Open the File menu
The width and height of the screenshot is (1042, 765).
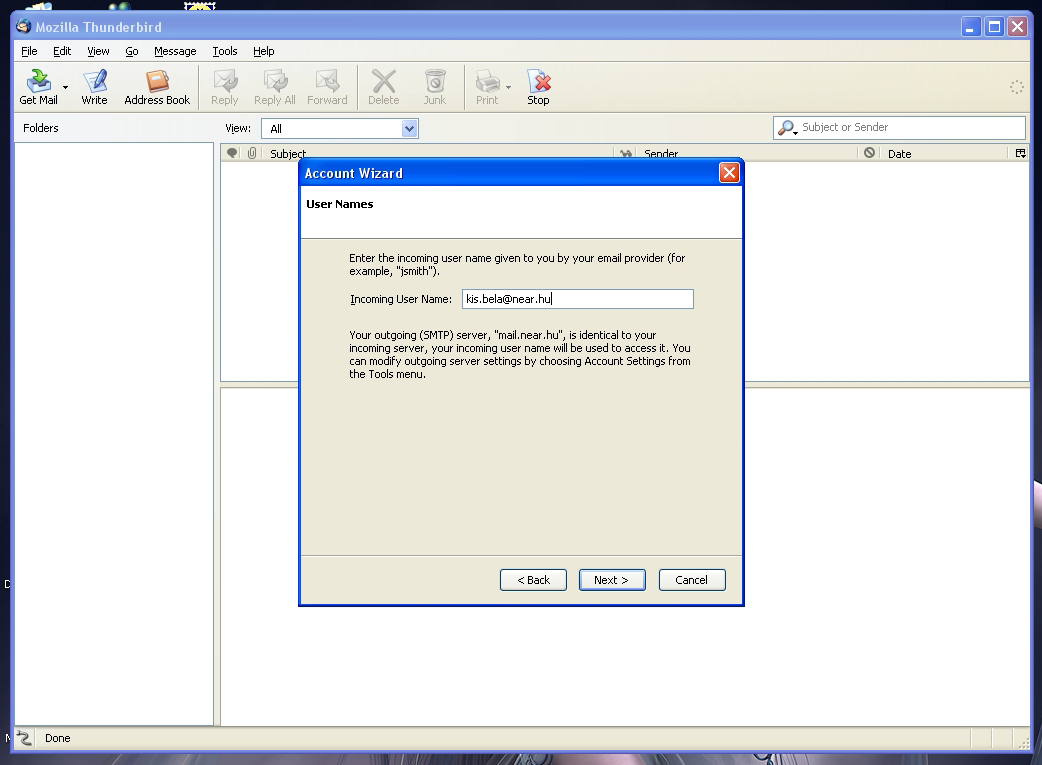(29, 51)
